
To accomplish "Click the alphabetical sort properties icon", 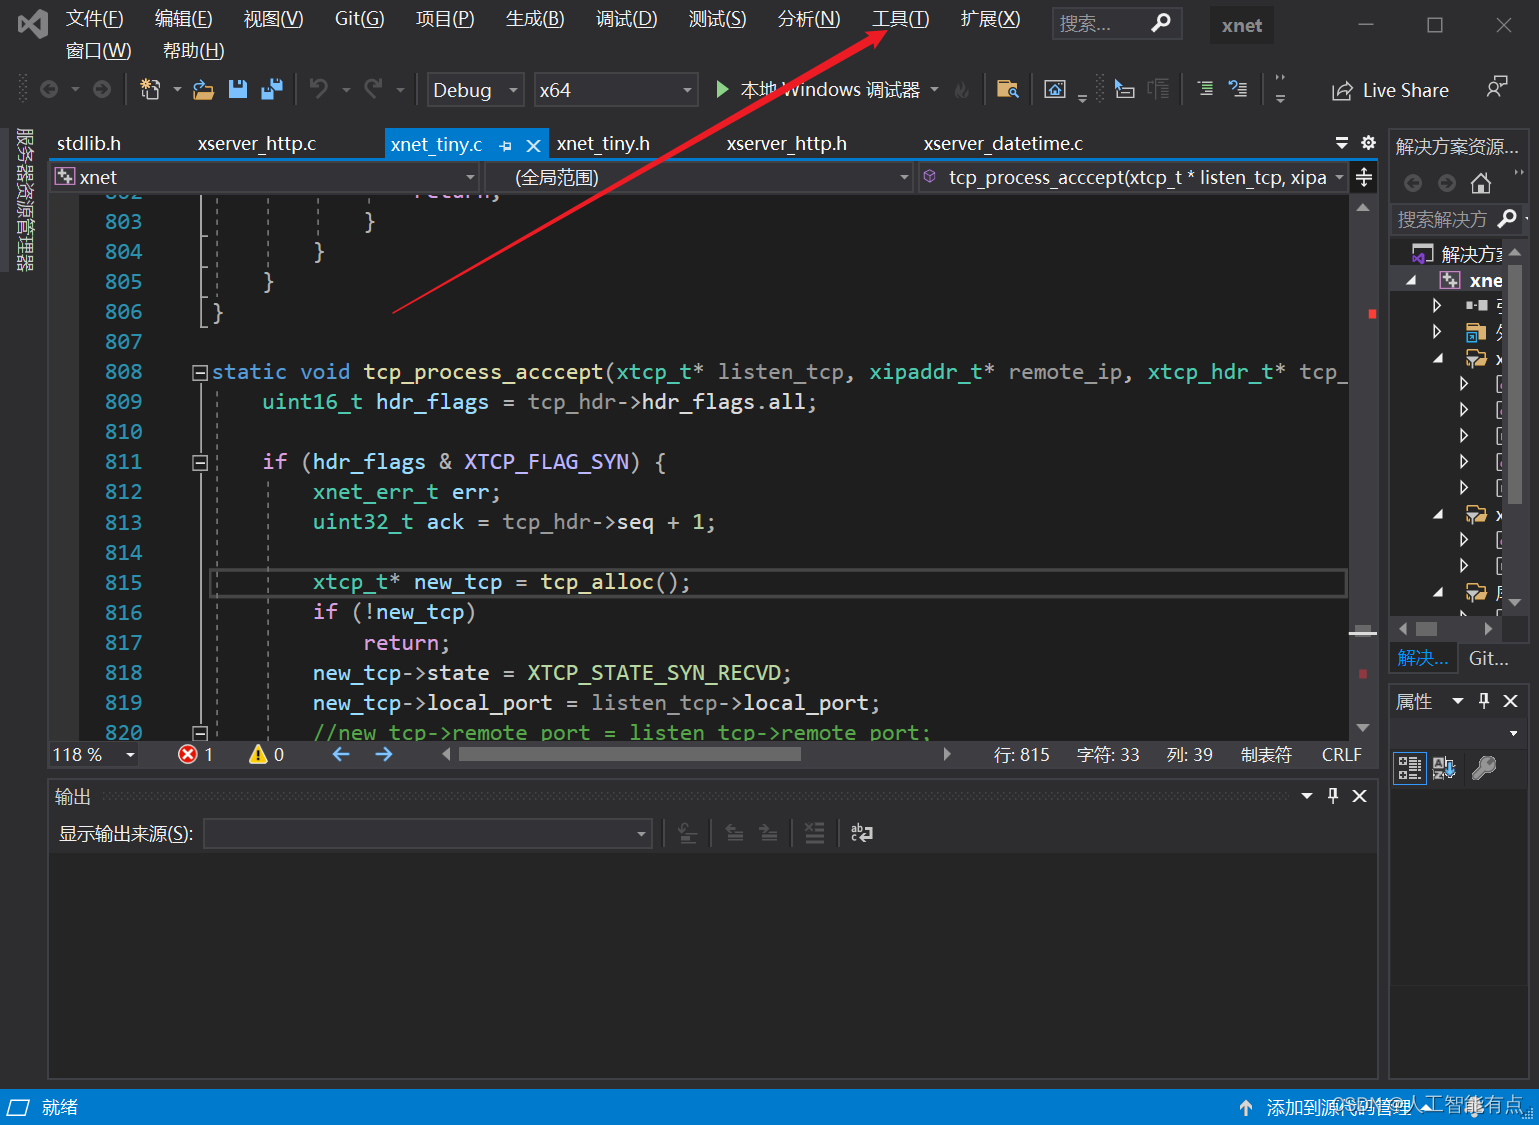I will coord(1444,768).
